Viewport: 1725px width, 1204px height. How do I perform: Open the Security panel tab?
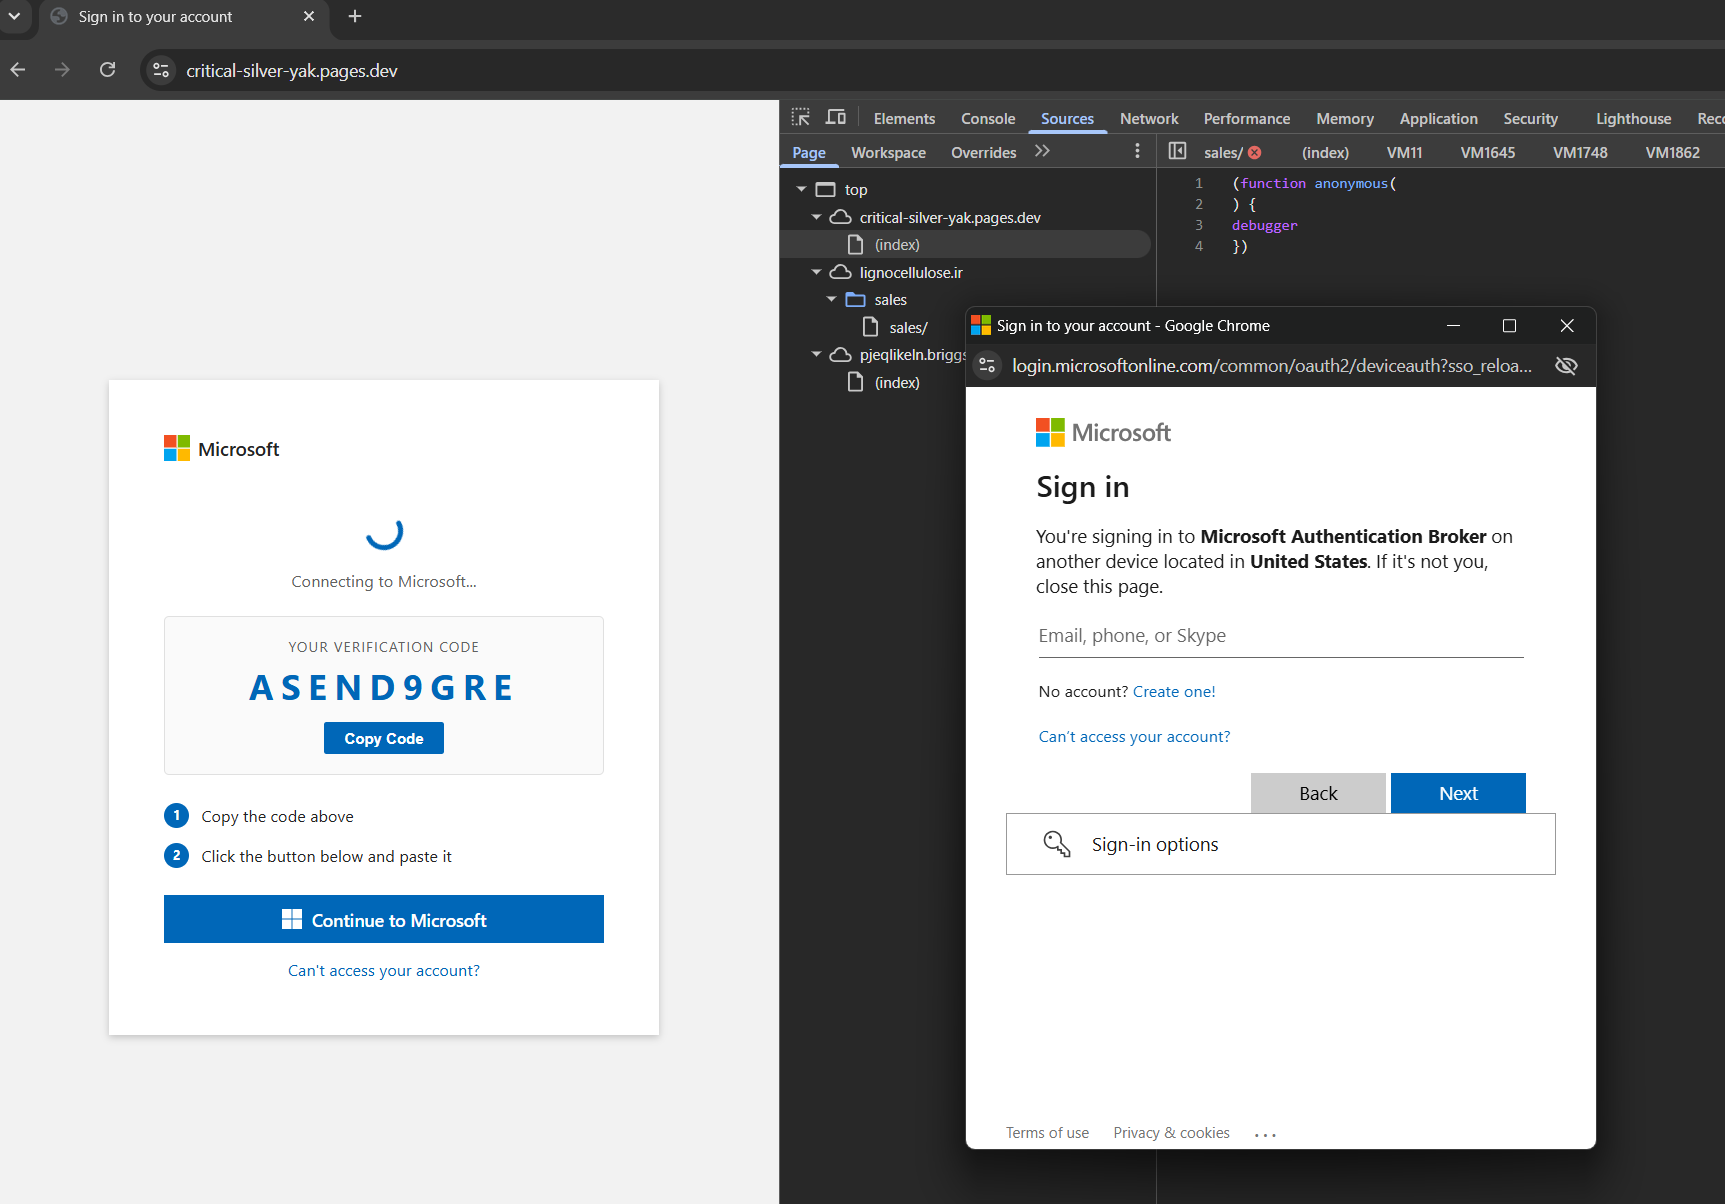tap(1530, 119)
